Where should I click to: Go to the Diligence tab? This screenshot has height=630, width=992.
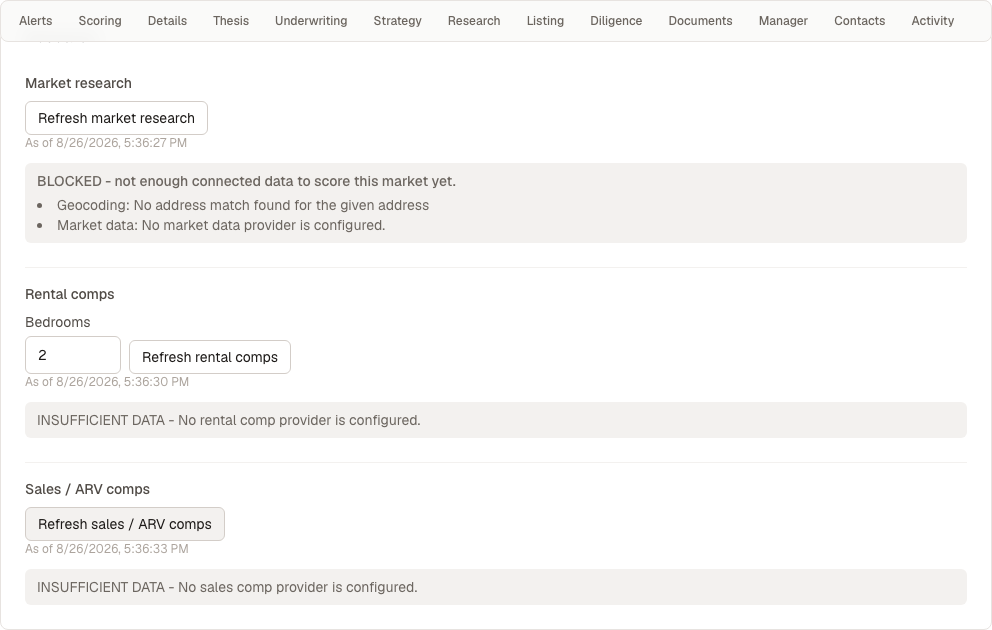[x=616, y=21]
